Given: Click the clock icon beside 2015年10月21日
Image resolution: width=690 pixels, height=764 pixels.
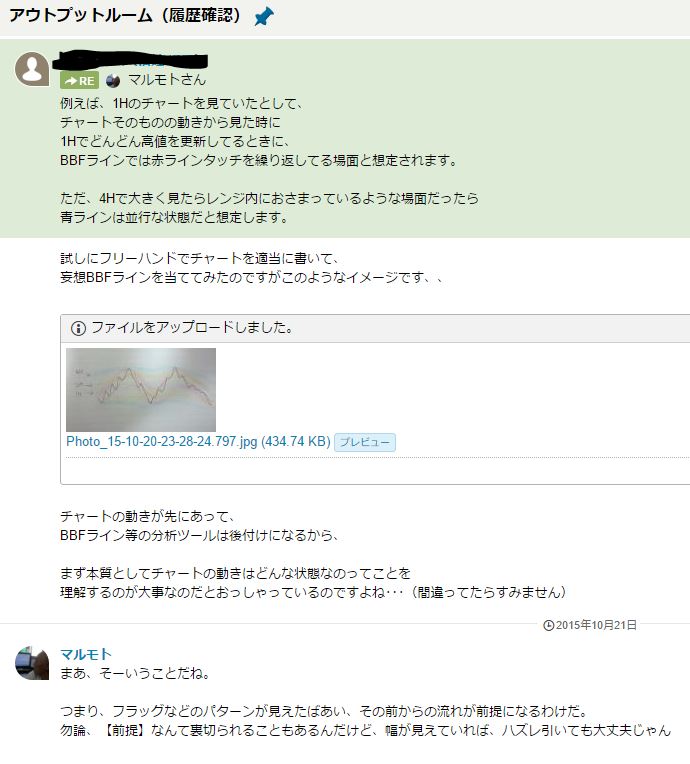Looking at the screenshot, I should pyautogui.click(x=548, y=625).
